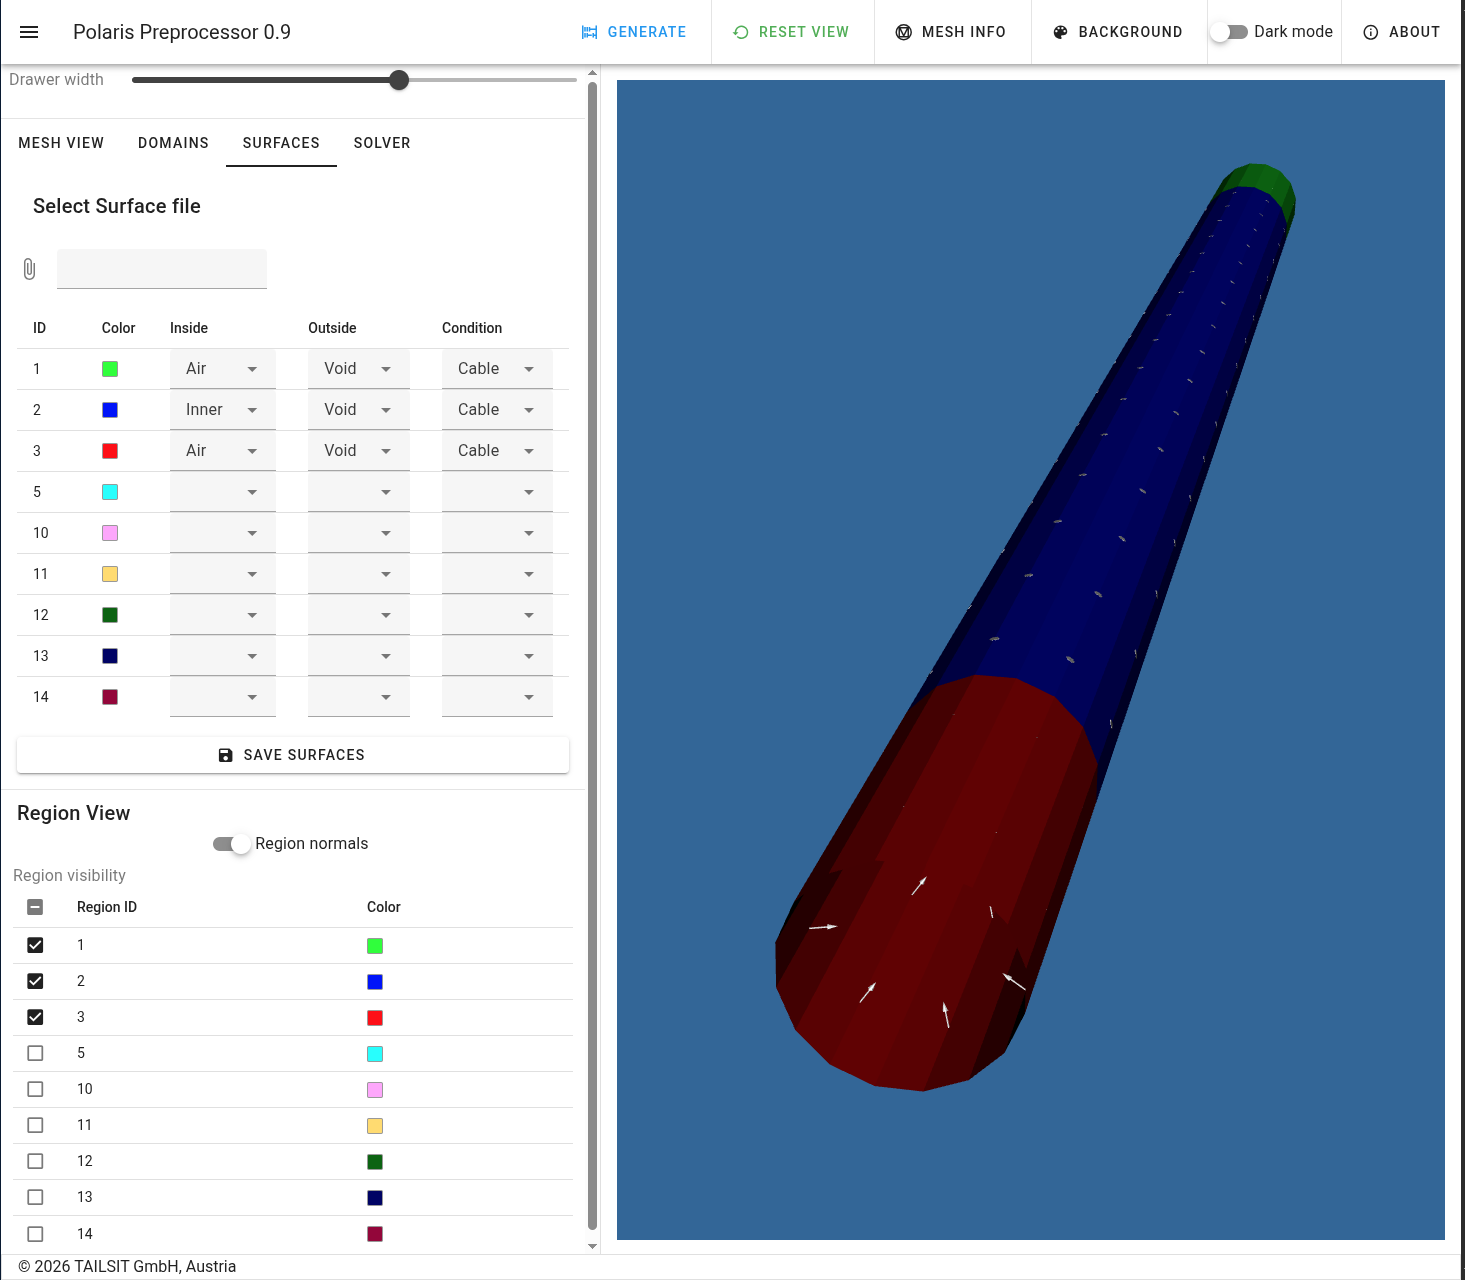Switch to the Solver tab
This screenshot has height=1280, width=1465.
382,143
